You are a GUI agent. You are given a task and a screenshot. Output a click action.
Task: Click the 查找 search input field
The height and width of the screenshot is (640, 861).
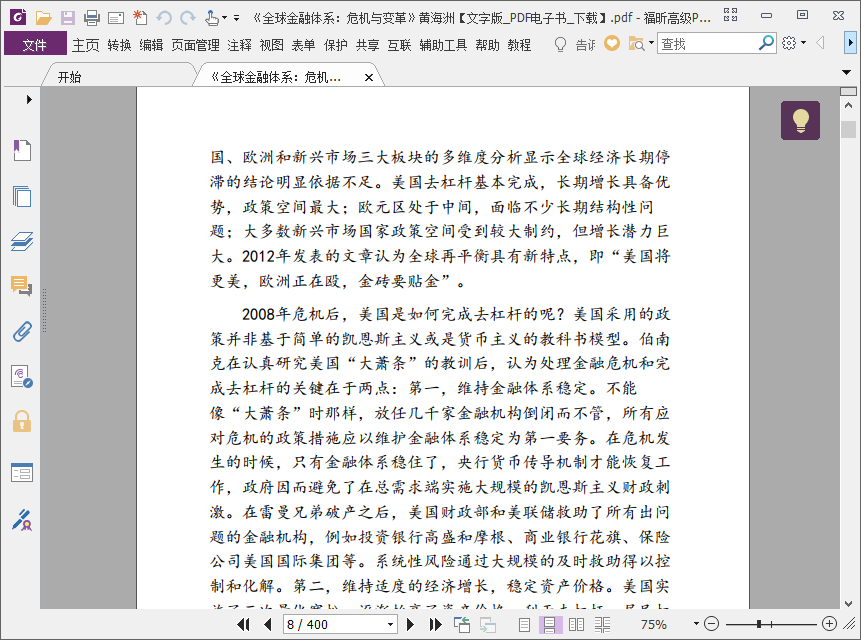708,43
